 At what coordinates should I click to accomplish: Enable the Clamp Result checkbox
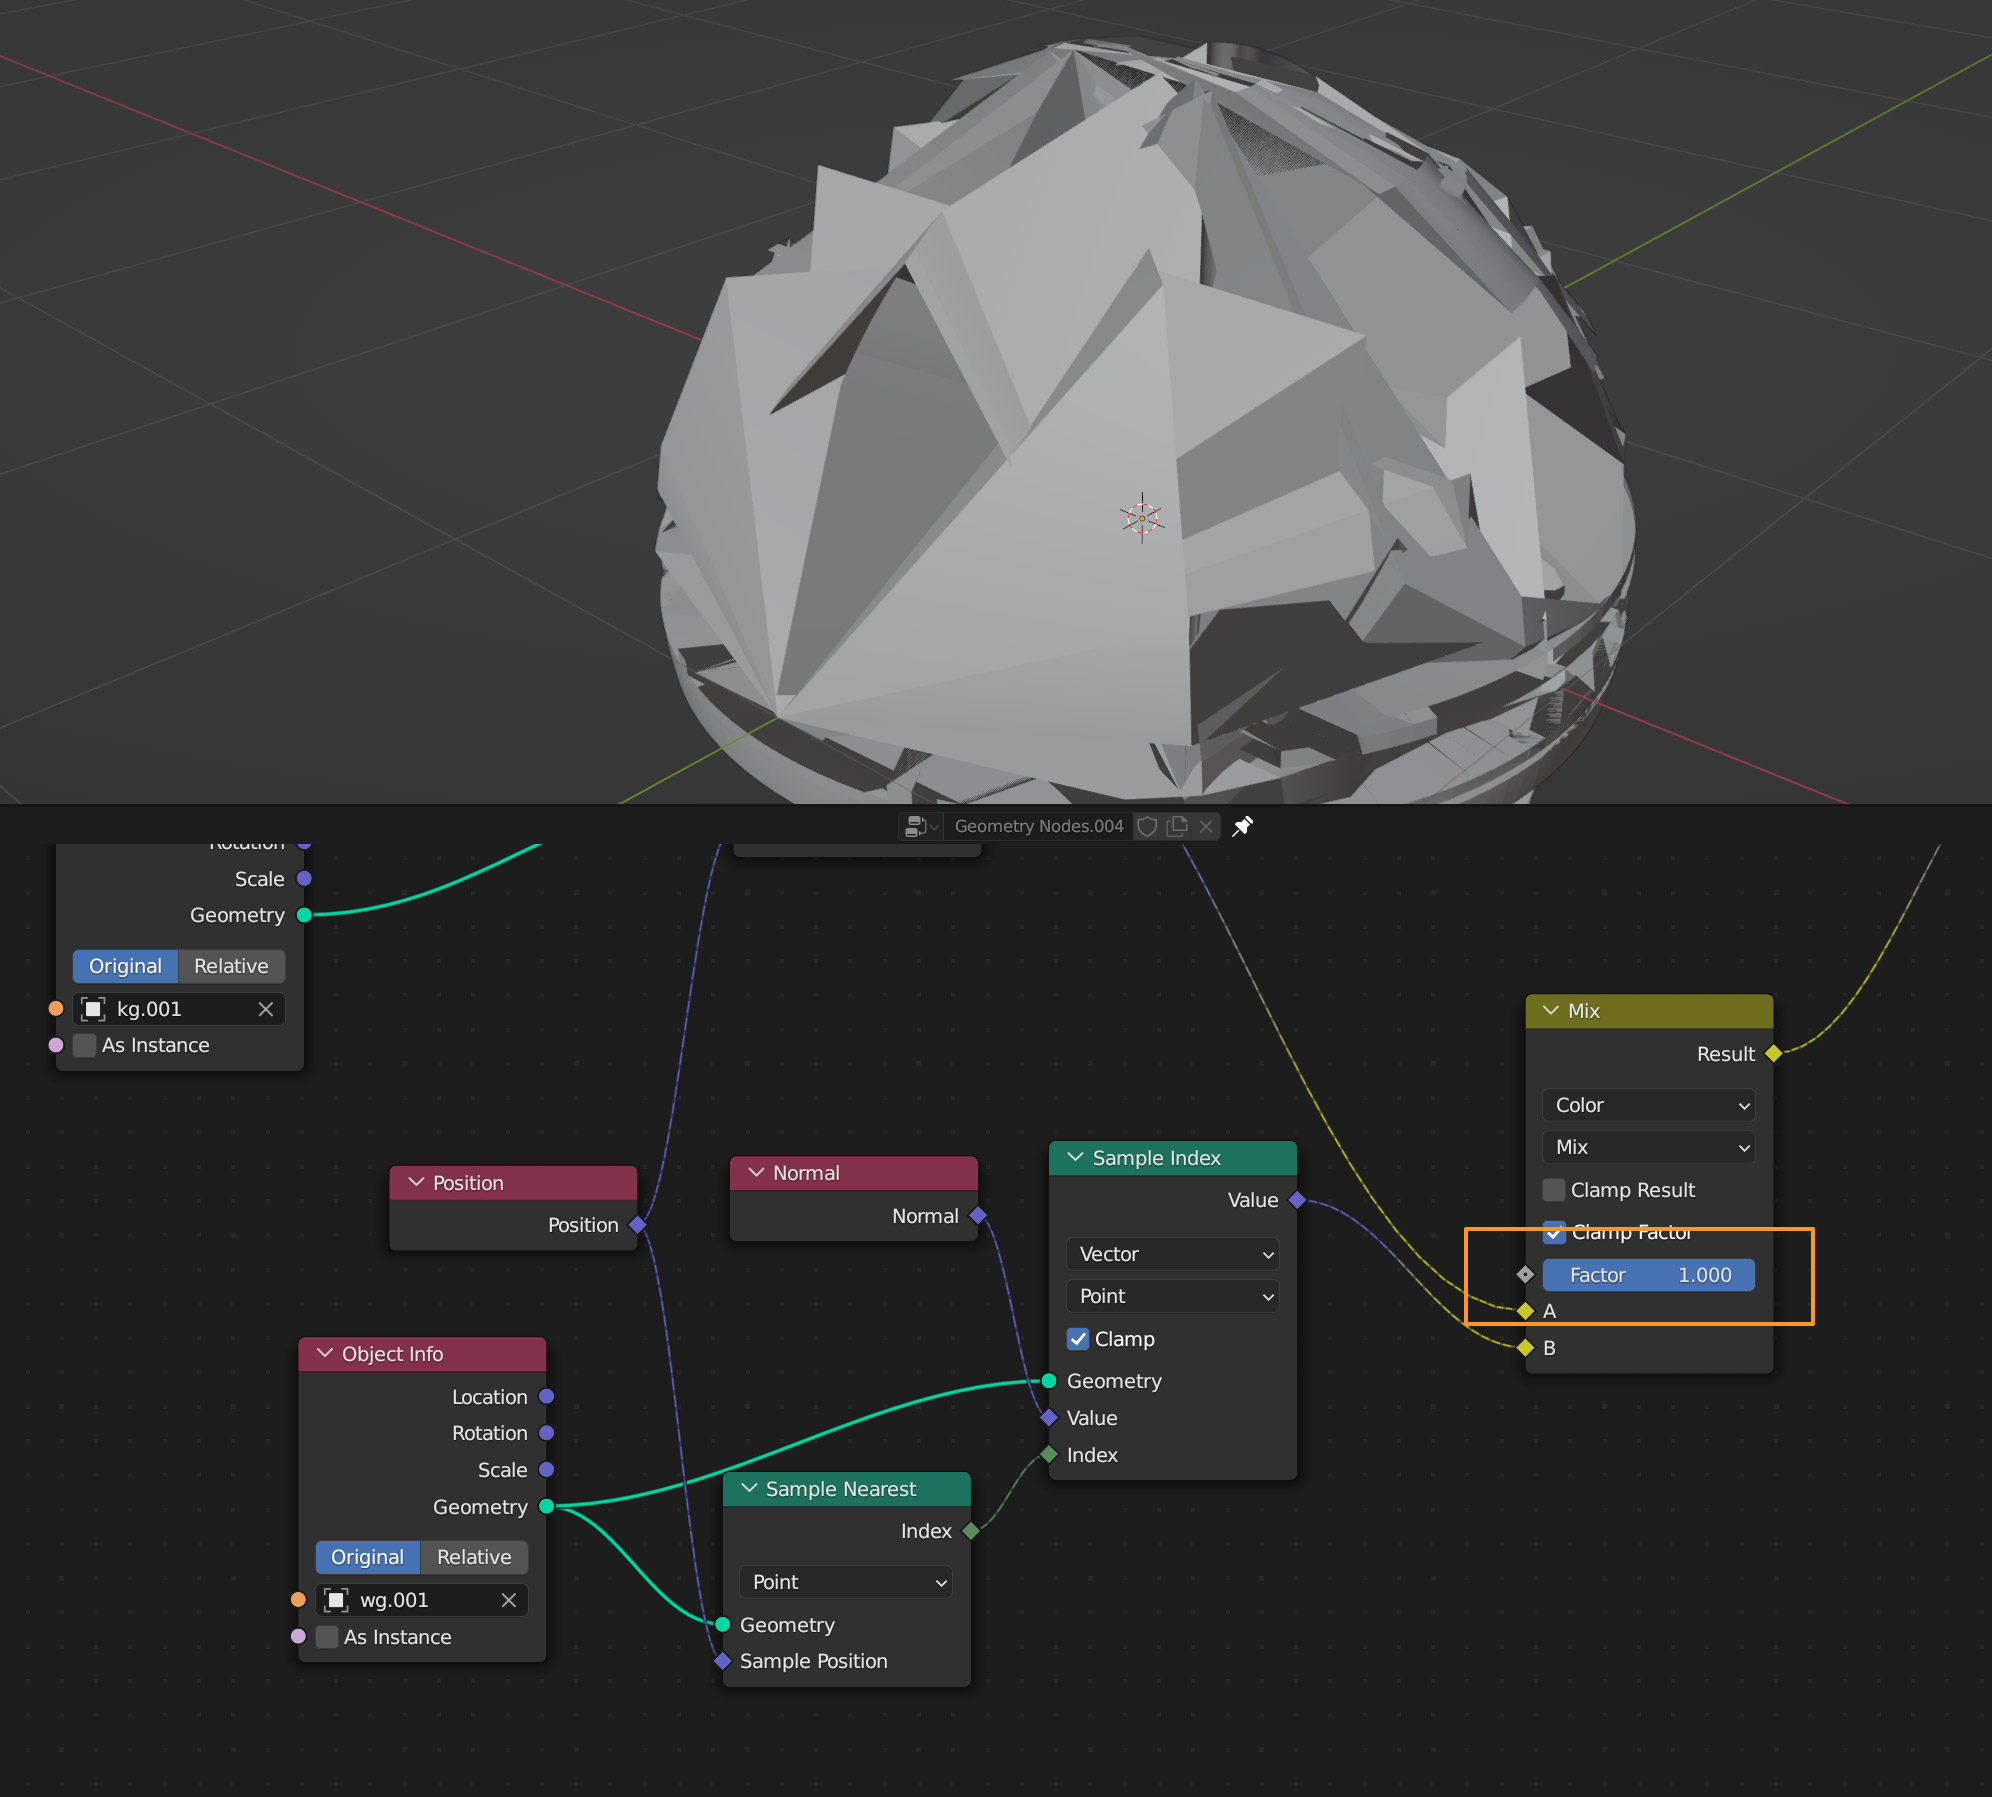[x=1554, y=1190]
